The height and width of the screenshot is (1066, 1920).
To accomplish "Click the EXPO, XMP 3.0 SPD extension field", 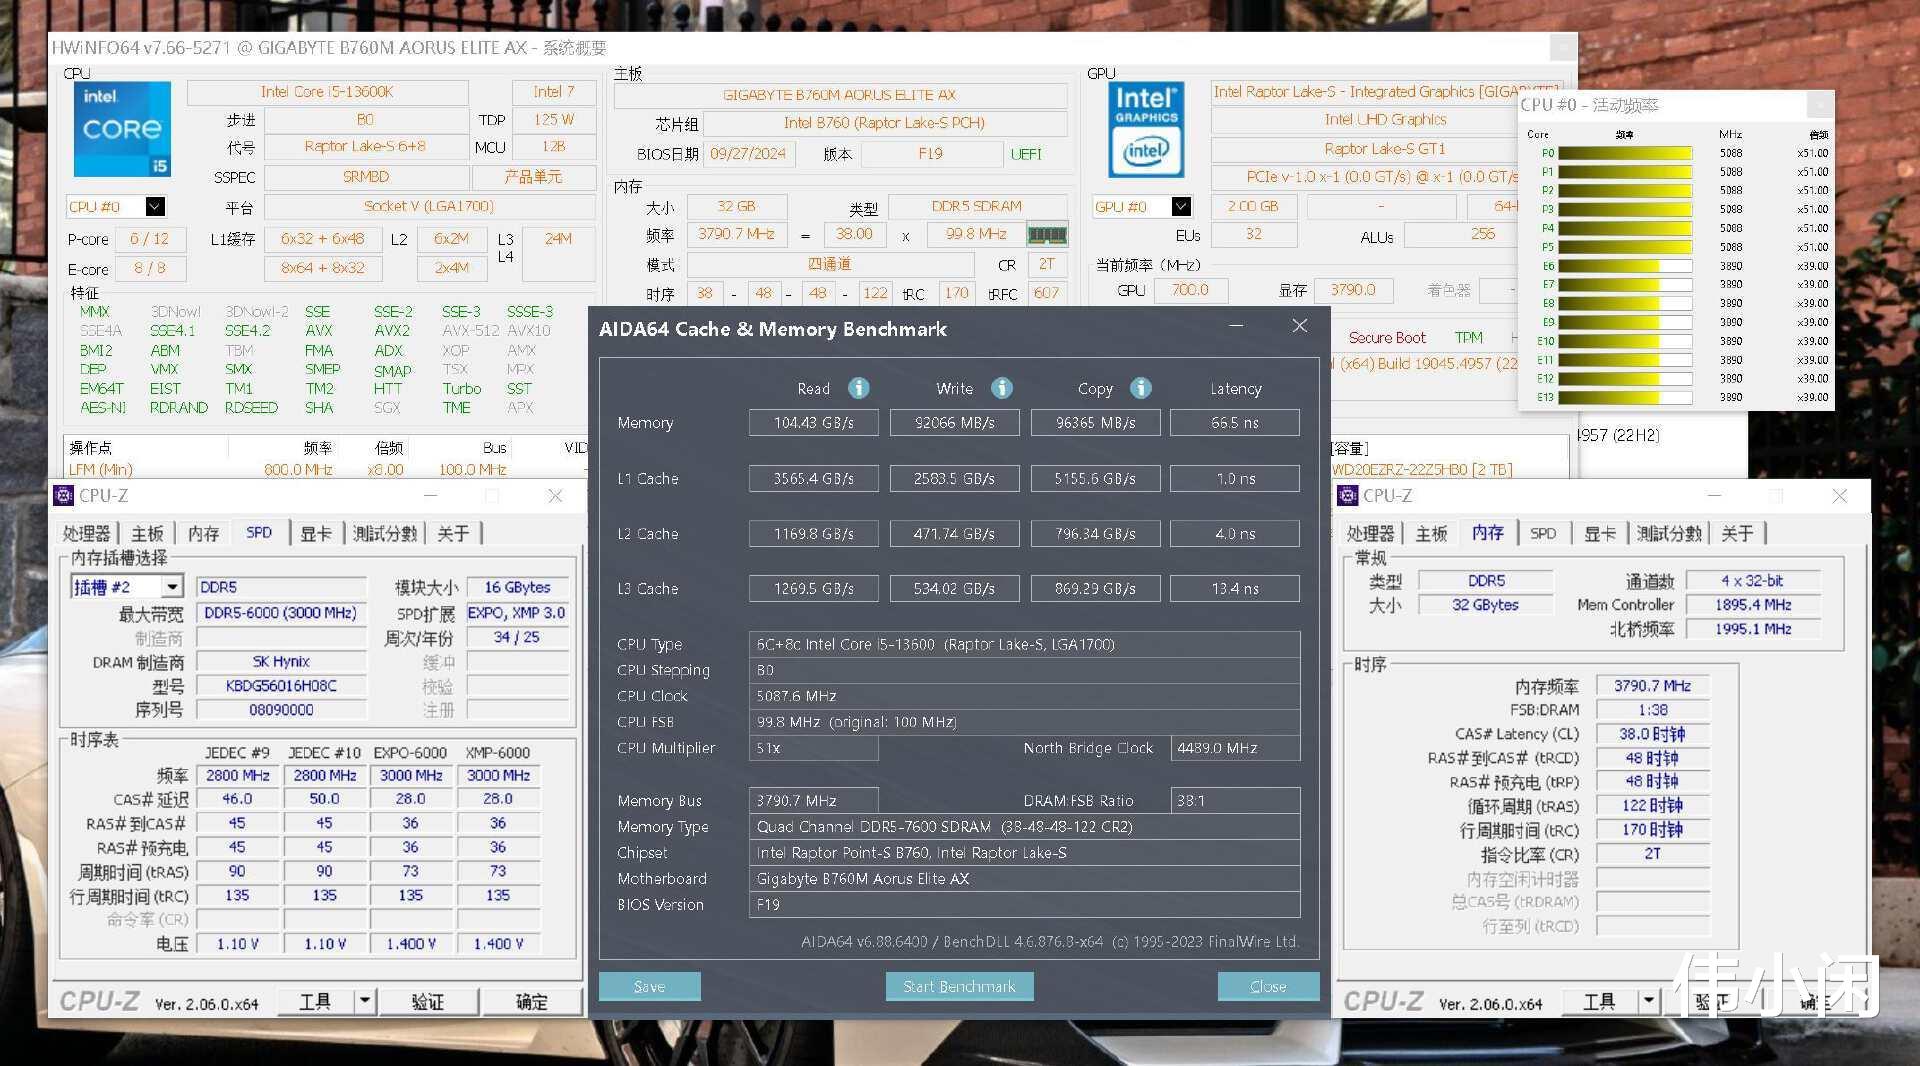I will click(516, 613).
